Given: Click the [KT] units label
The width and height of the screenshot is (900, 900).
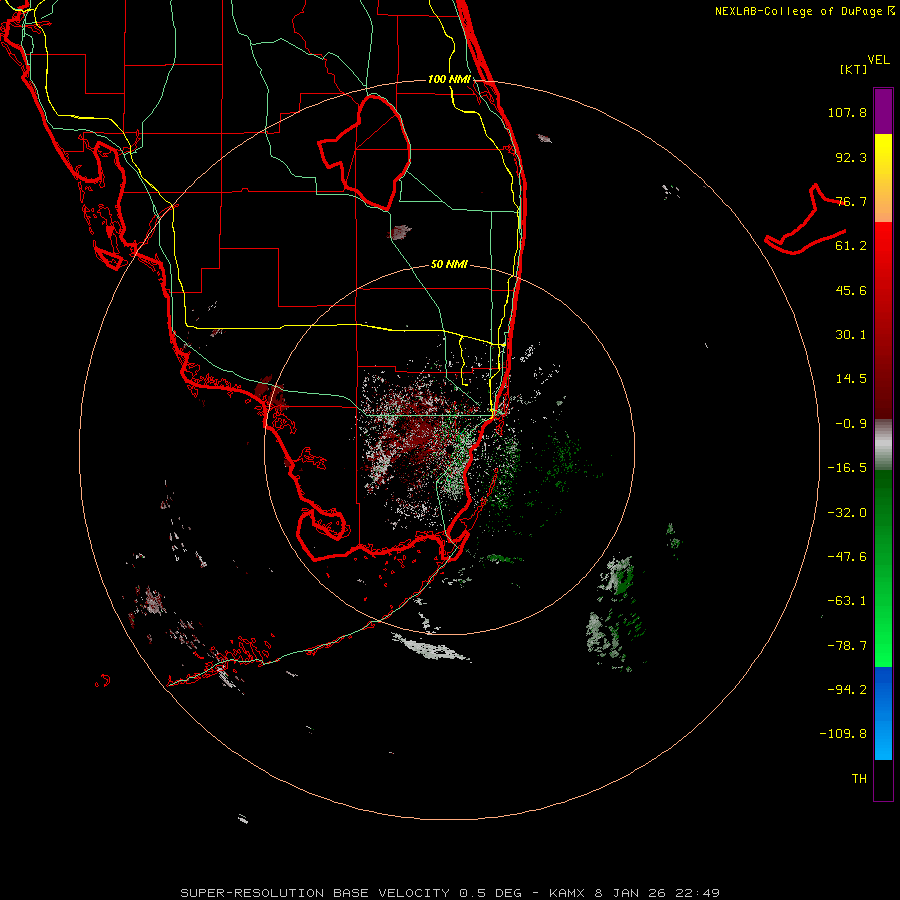Looking at the screenshot, I should (854, 69).
